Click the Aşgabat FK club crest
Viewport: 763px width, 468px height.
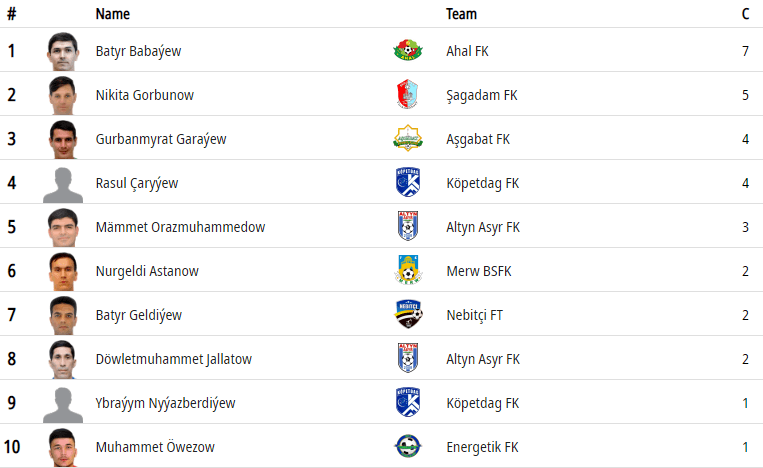pyautogui.click(x=408, y=139)
